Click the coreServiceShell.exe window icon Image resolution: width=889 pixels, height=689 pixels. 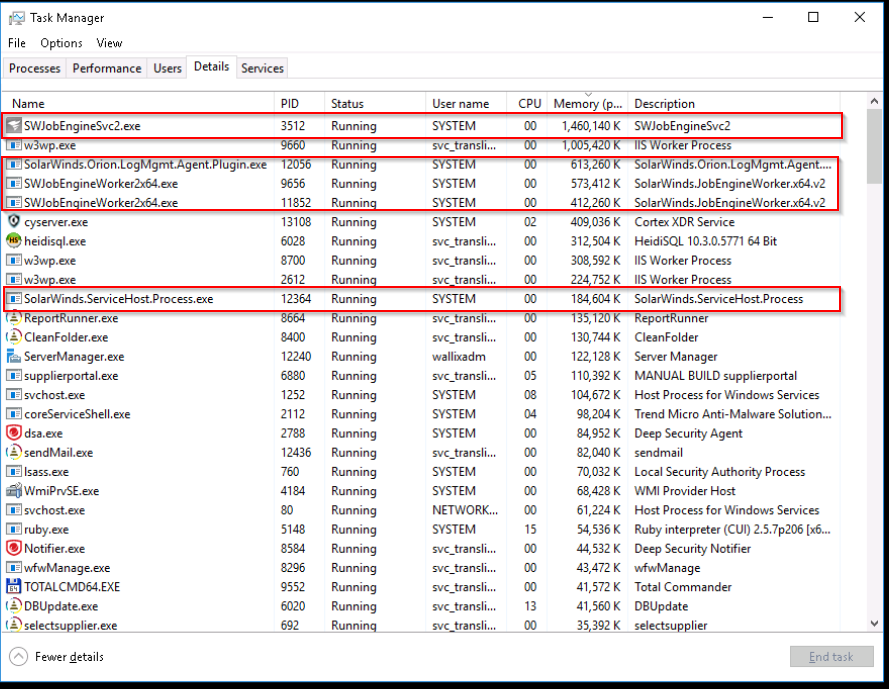[14, 414]
